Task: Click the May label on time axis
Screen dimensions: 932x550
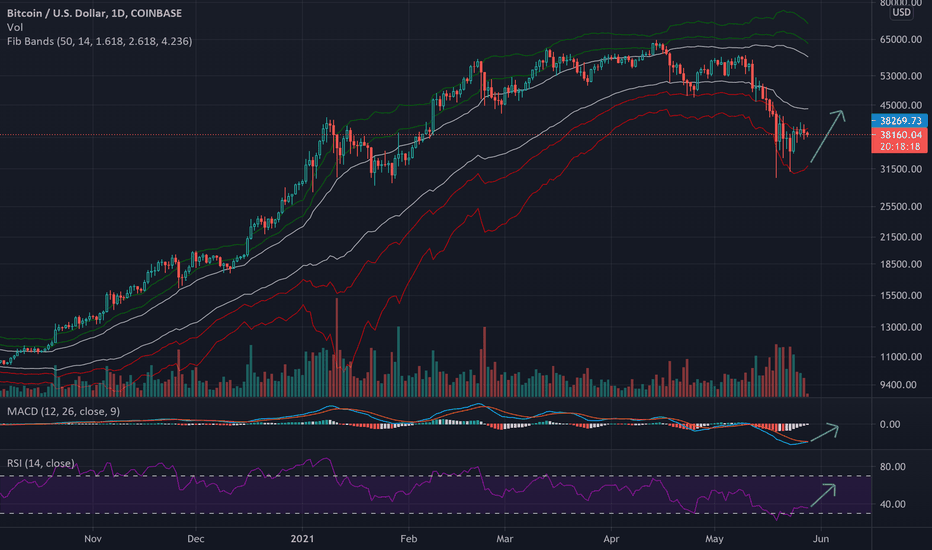Action: [714, 539]
